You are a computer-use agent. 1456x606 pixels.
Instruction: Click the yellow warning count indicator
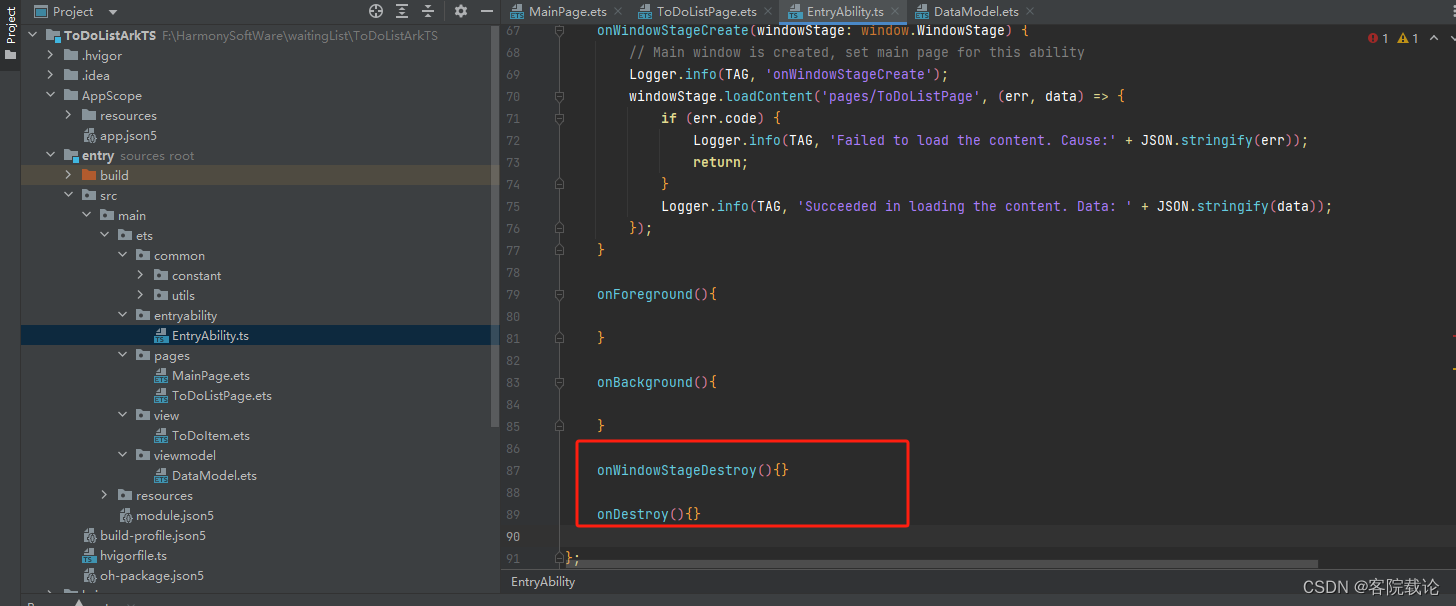tap(1408, 38)
